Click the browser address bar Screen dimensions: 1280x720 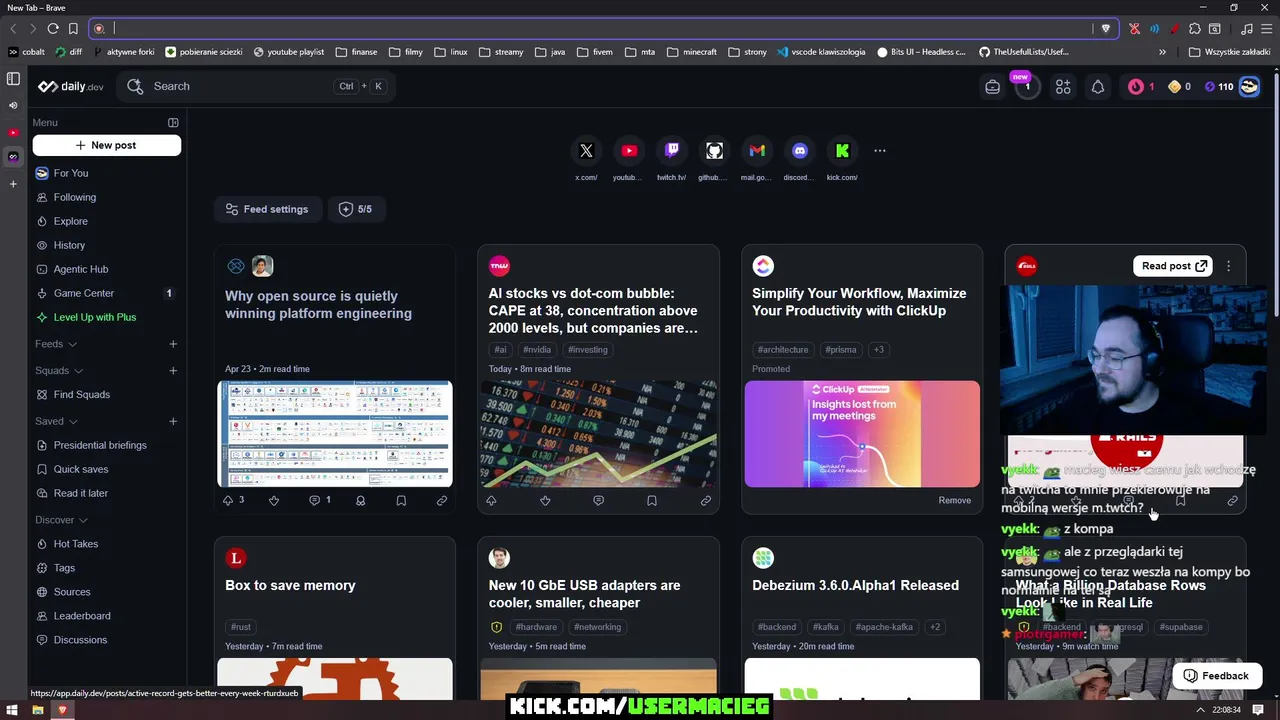600,29
